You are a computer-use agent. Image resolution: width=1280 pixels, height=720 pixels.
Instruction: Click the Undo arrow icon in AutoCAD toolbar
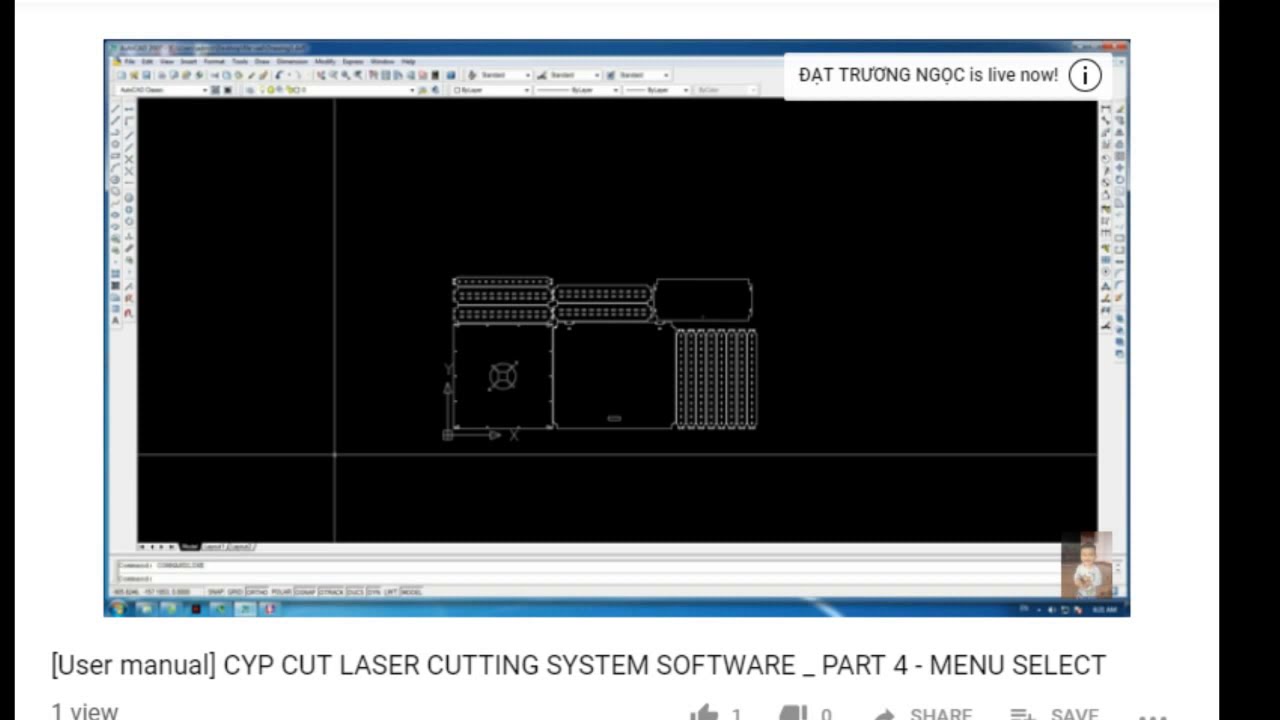point(279,75)
